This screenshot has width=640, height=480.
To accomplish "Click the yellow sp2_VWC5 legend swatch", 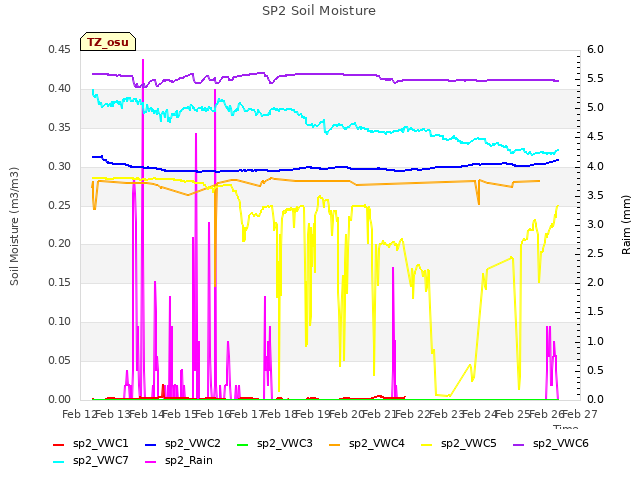I will tap(427, 444).
